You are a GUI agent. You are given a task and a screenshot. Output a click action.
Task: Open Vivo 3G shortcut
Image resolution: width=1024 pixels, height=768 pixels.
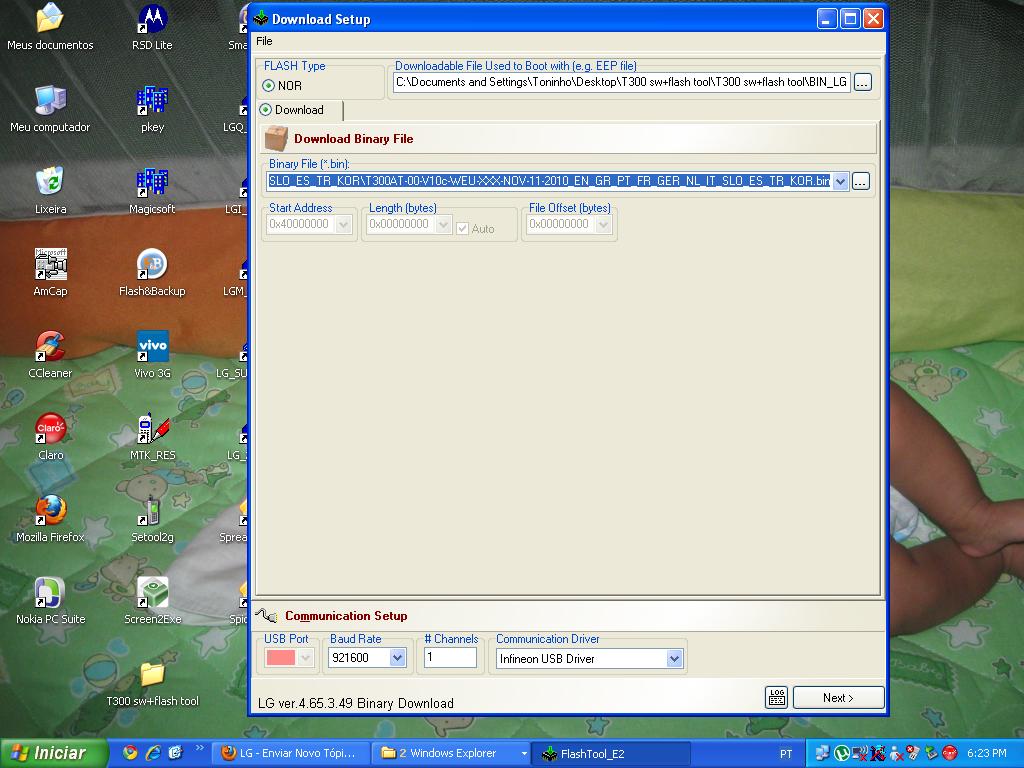pos(152,355)
